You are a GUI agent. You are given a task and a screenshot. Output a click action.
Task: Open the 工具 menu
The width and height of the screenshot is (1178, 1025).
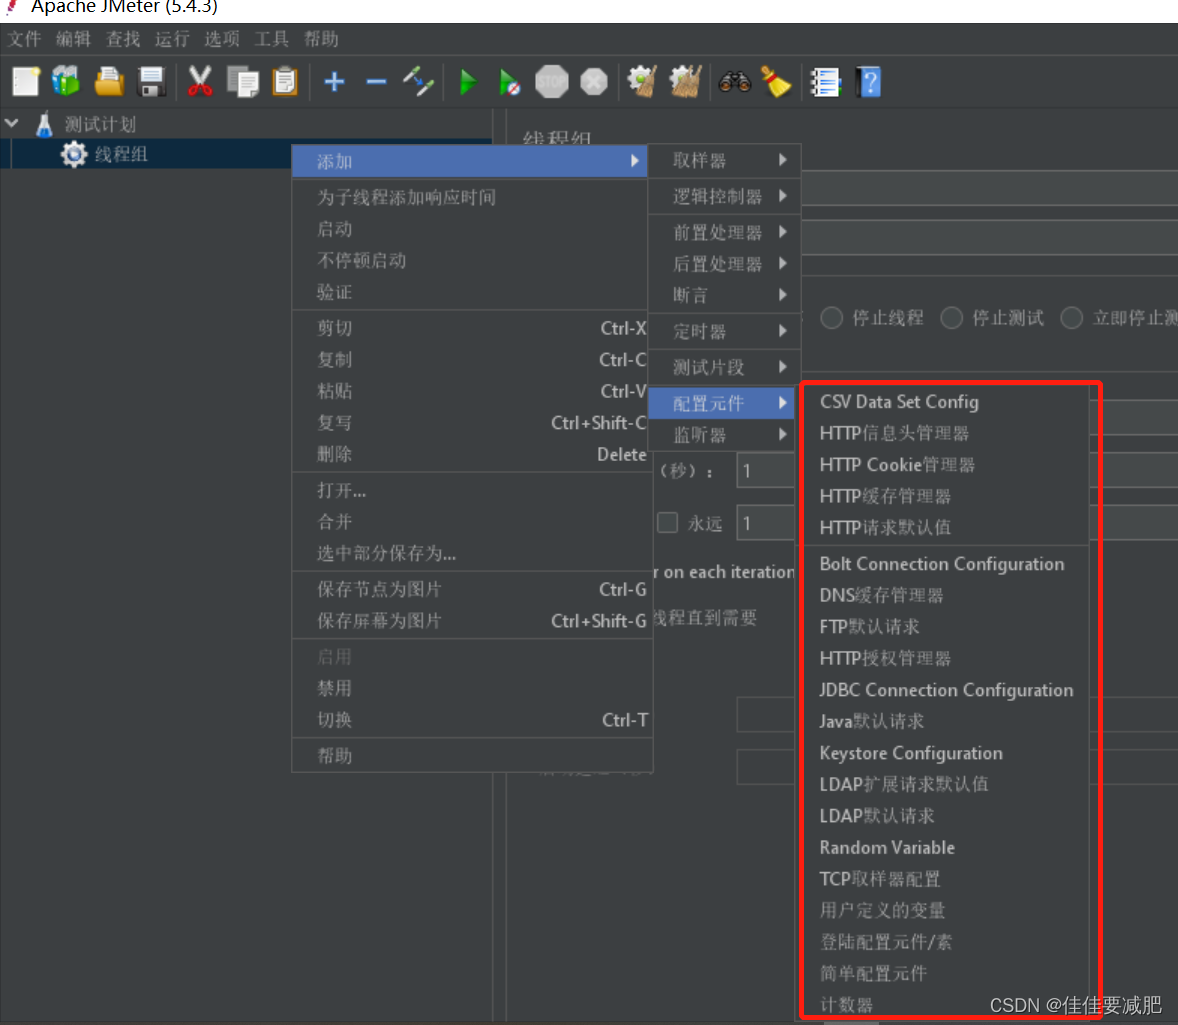point(271,39)
